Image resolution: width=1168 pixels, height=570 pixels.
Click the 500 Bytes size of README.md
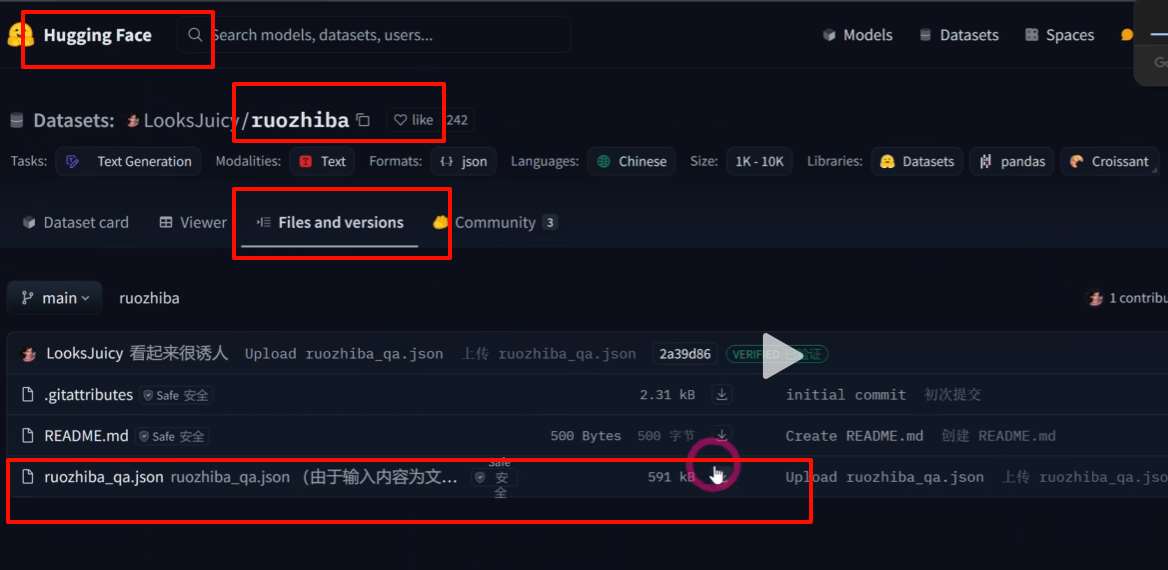(x=585, y=436)
